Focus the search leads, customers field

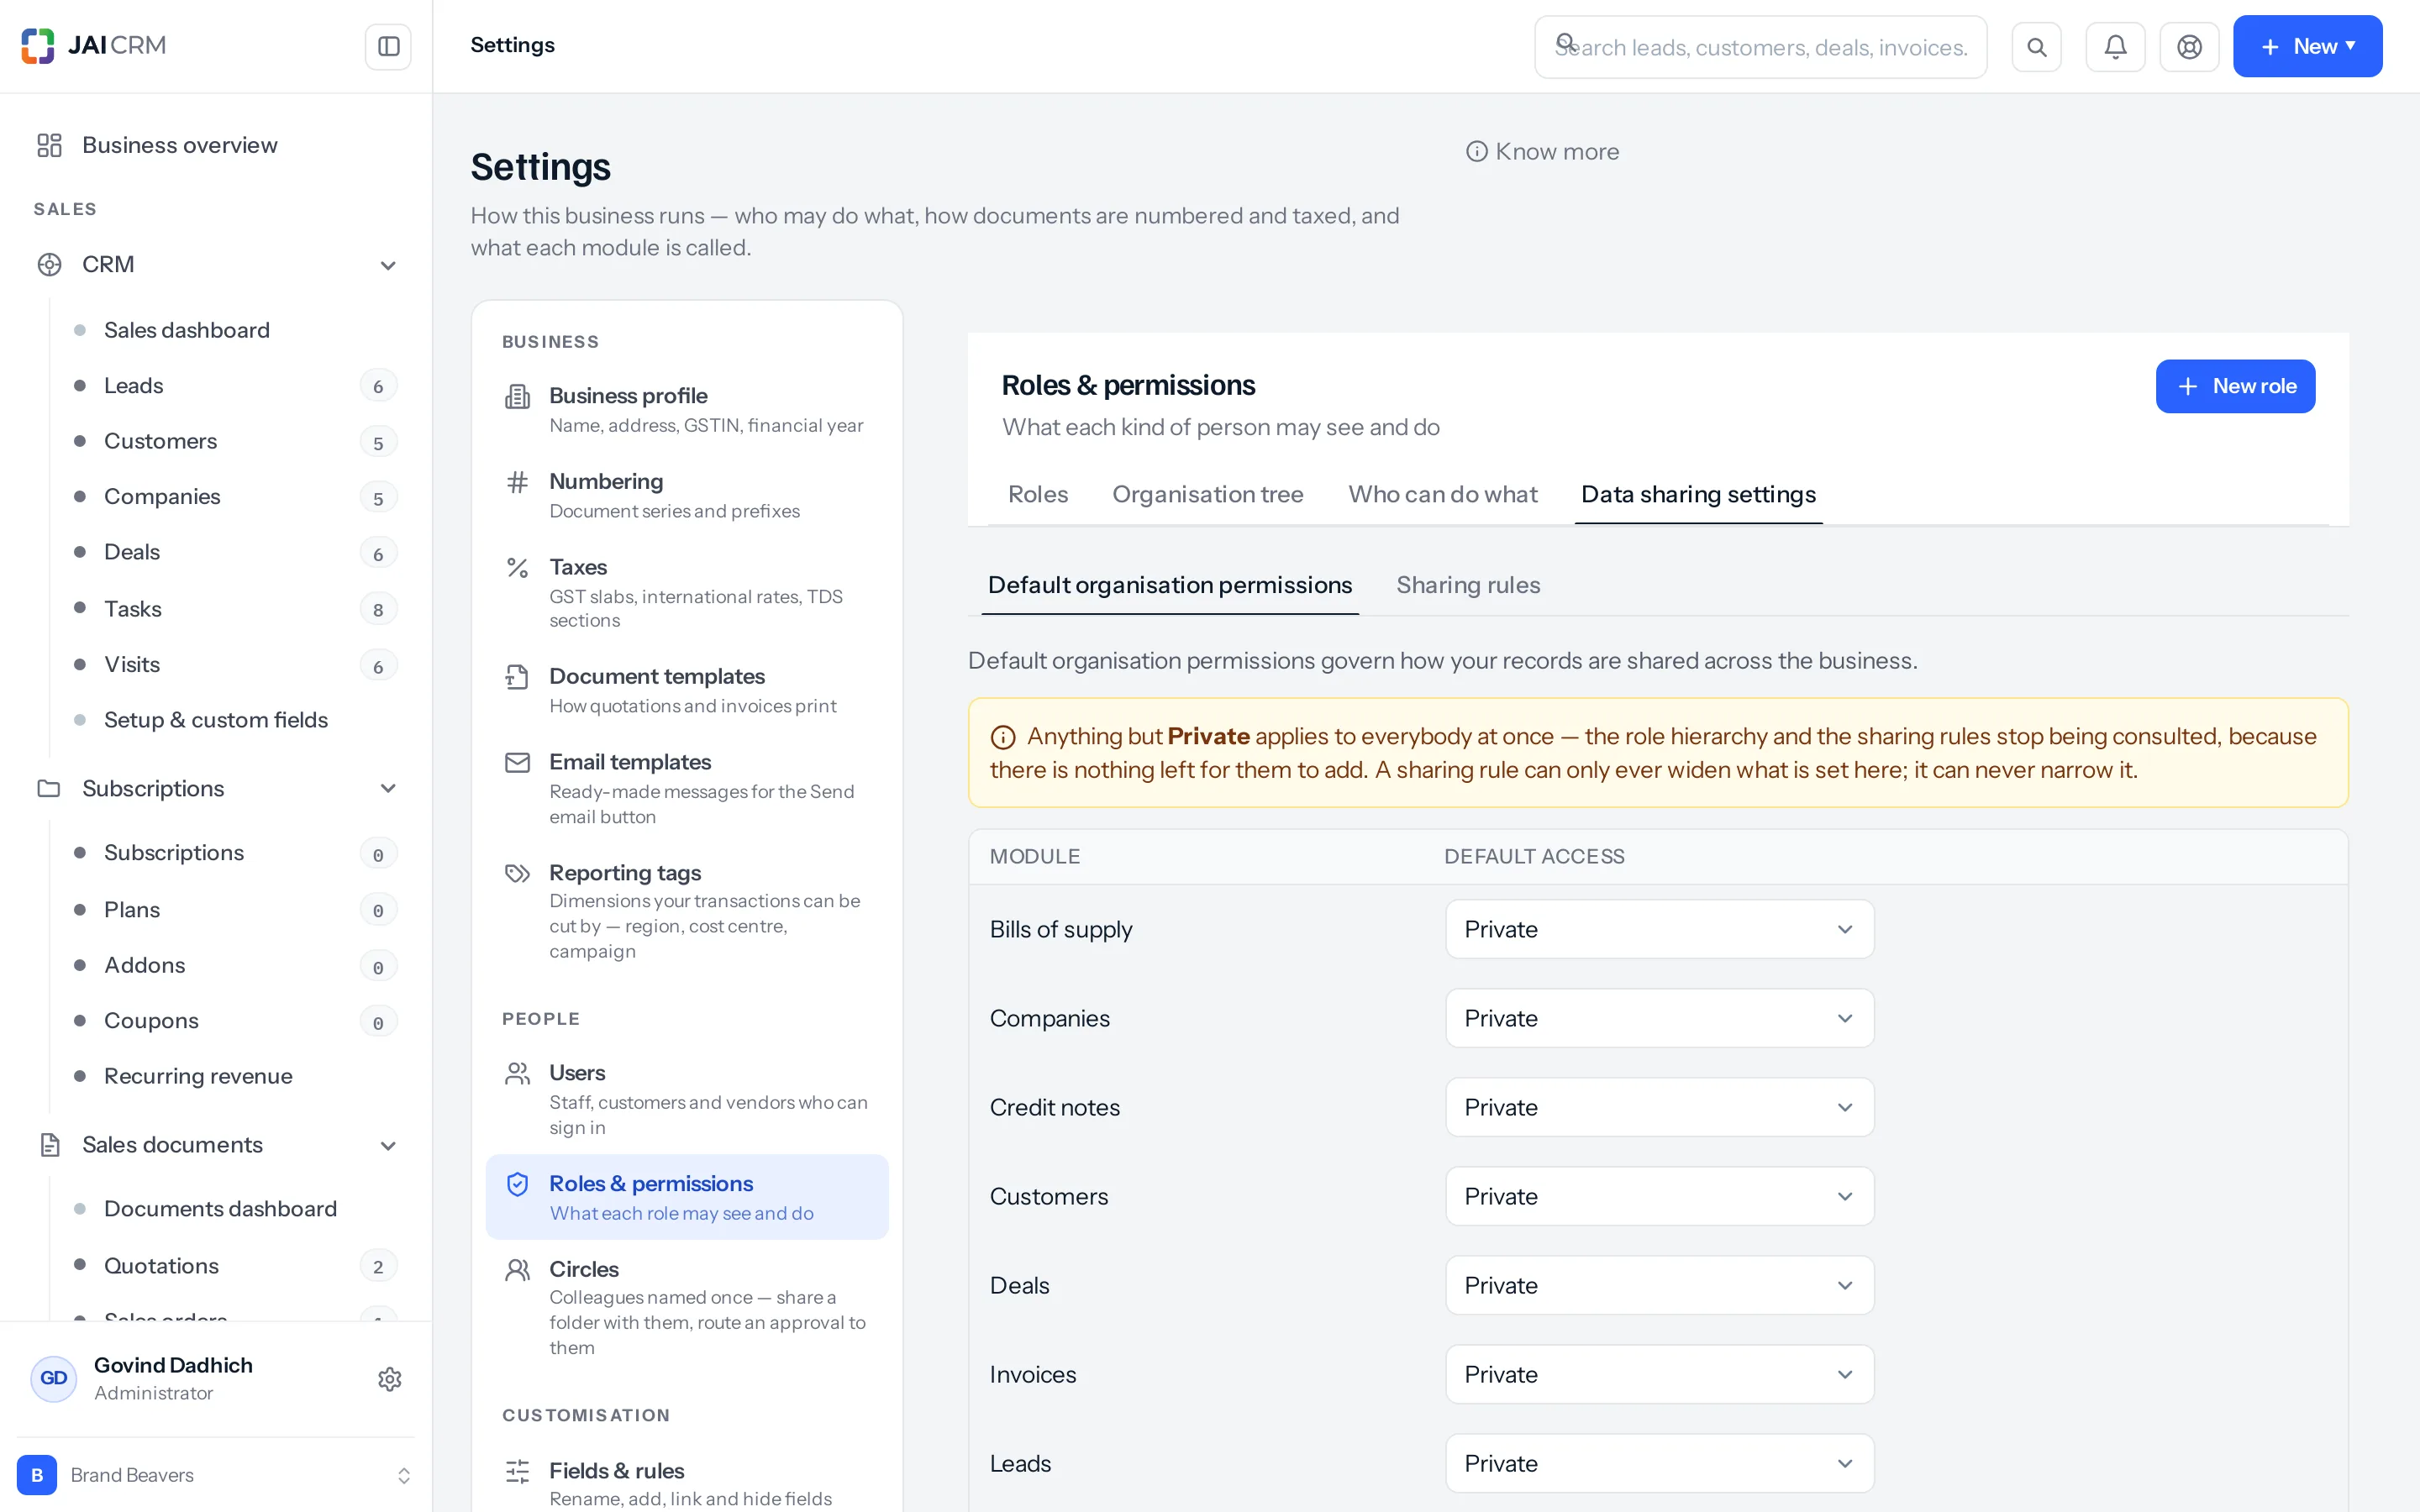point(1760,47)
